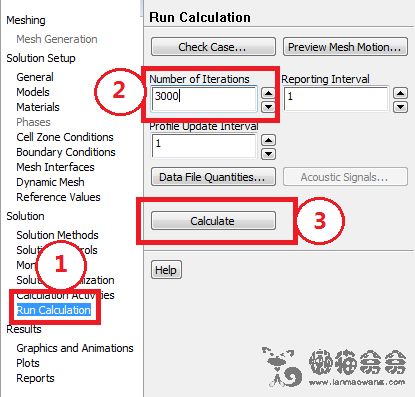Open the Help button

coord(166,270)
